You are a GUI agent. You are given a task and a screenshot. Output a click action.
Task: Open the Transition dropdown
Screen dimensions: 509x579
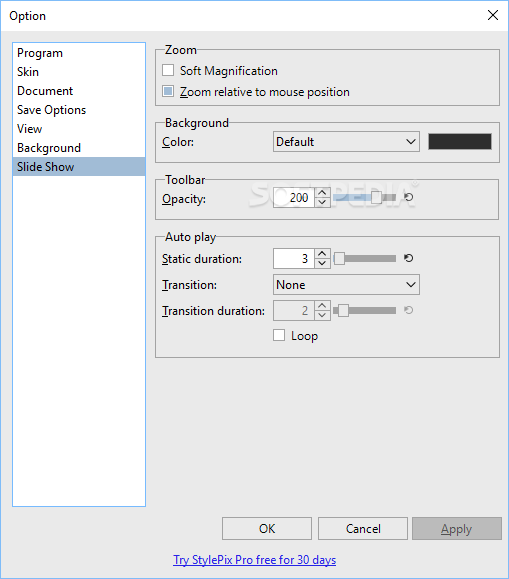click(346, 285)
